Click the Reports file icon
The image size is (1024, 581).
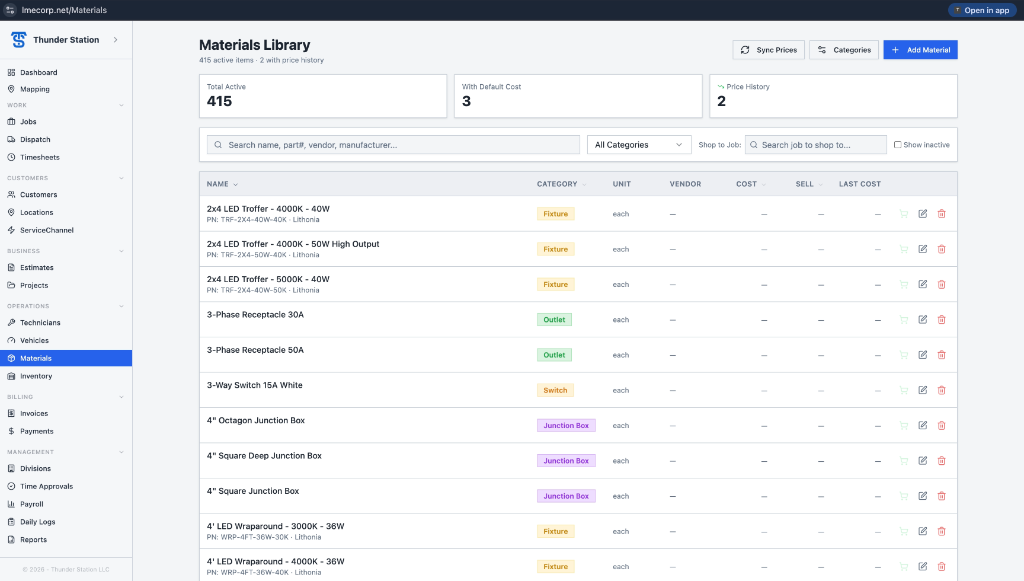point(11,540)
